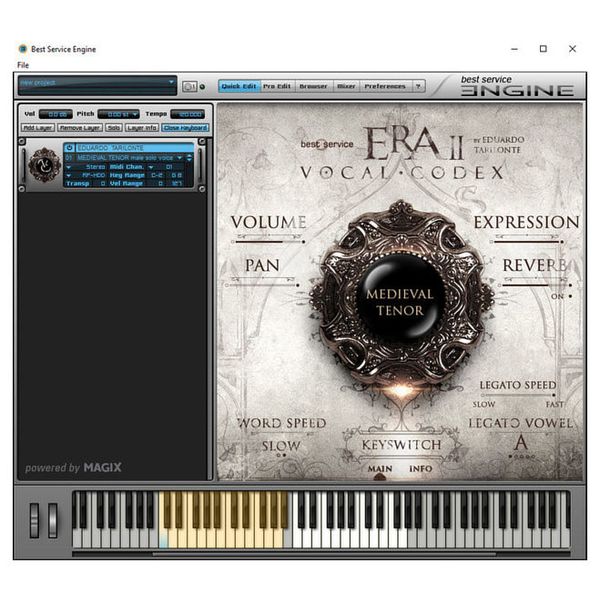Click the layer ornament thumbnail
600x600 pixels.
tap(44, 165)
